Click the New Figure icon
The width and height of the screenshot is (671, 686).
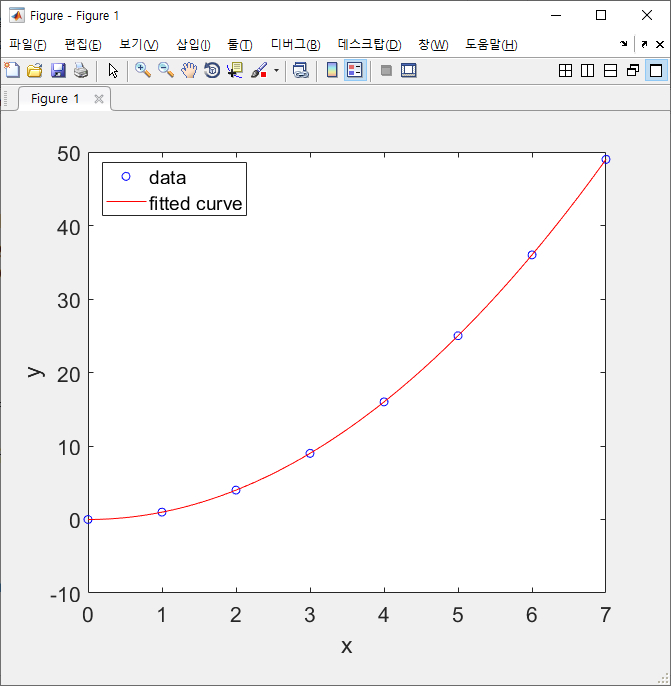point(12,70)
